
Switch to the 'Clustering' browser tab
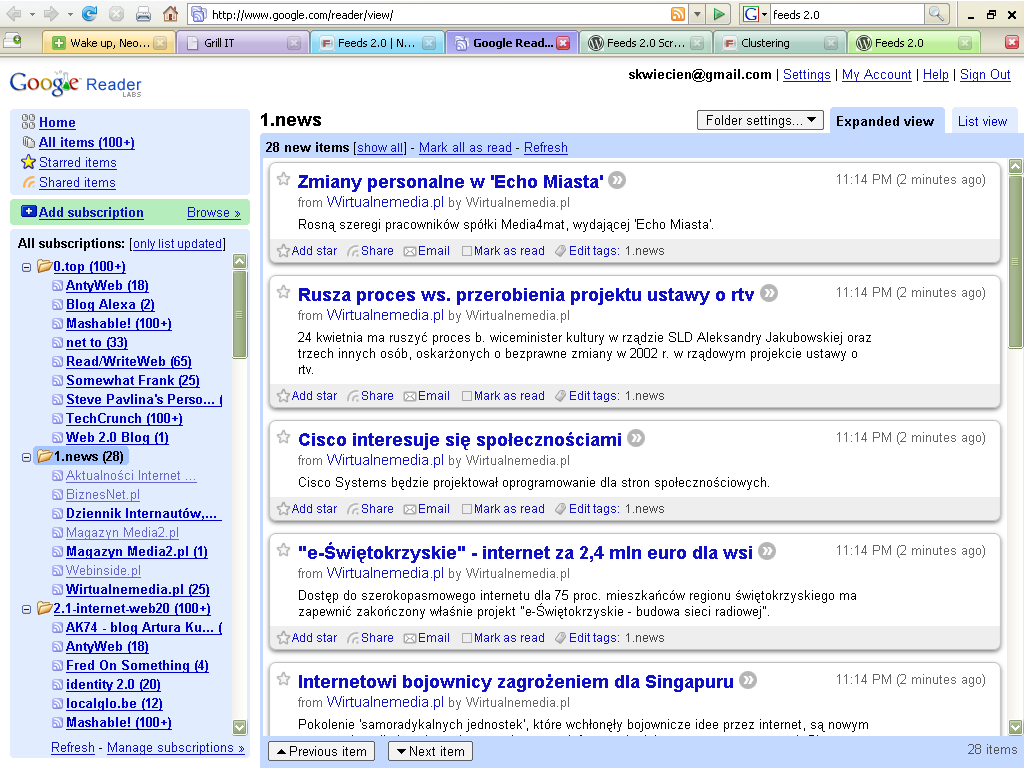(779, 43)
